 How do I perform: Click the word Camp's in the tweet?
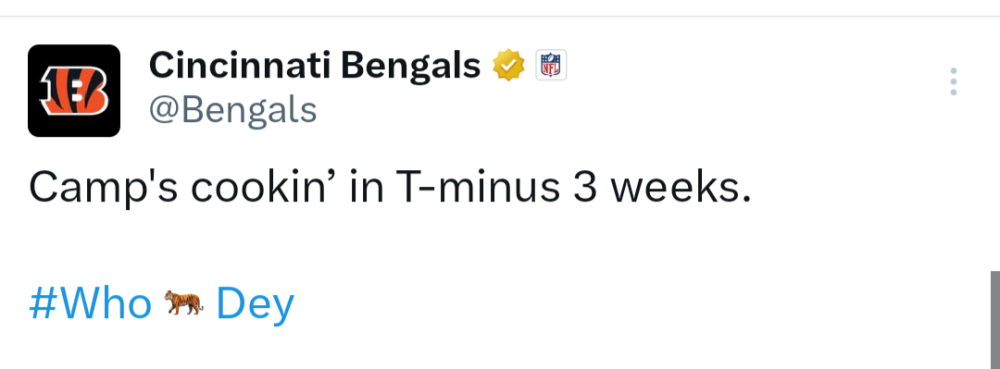coord(103,188)
